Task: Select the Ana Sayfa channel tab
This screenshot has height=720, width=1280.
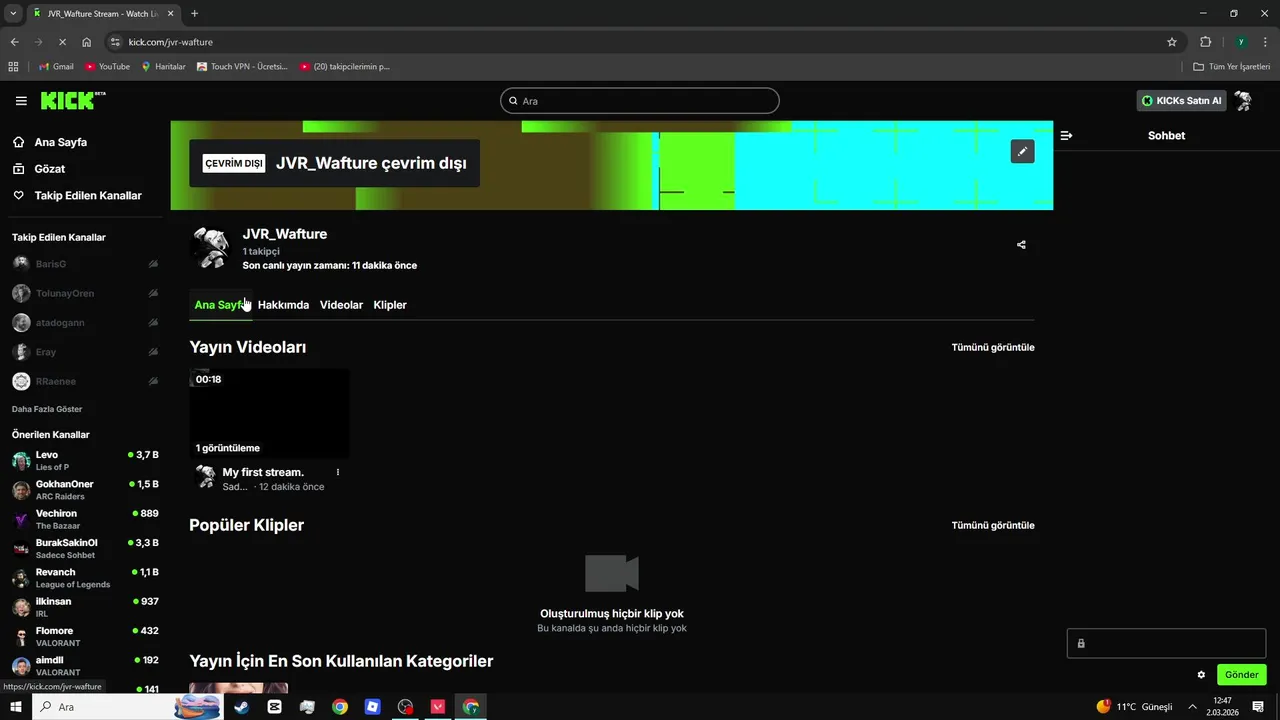Action: (219, 305)
